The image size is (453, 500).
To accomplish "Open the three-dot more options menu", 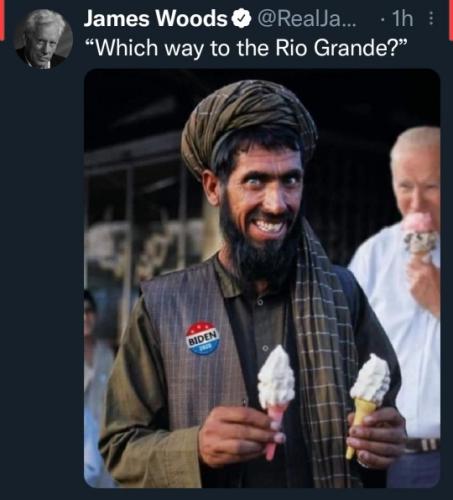I will point(431,19).
